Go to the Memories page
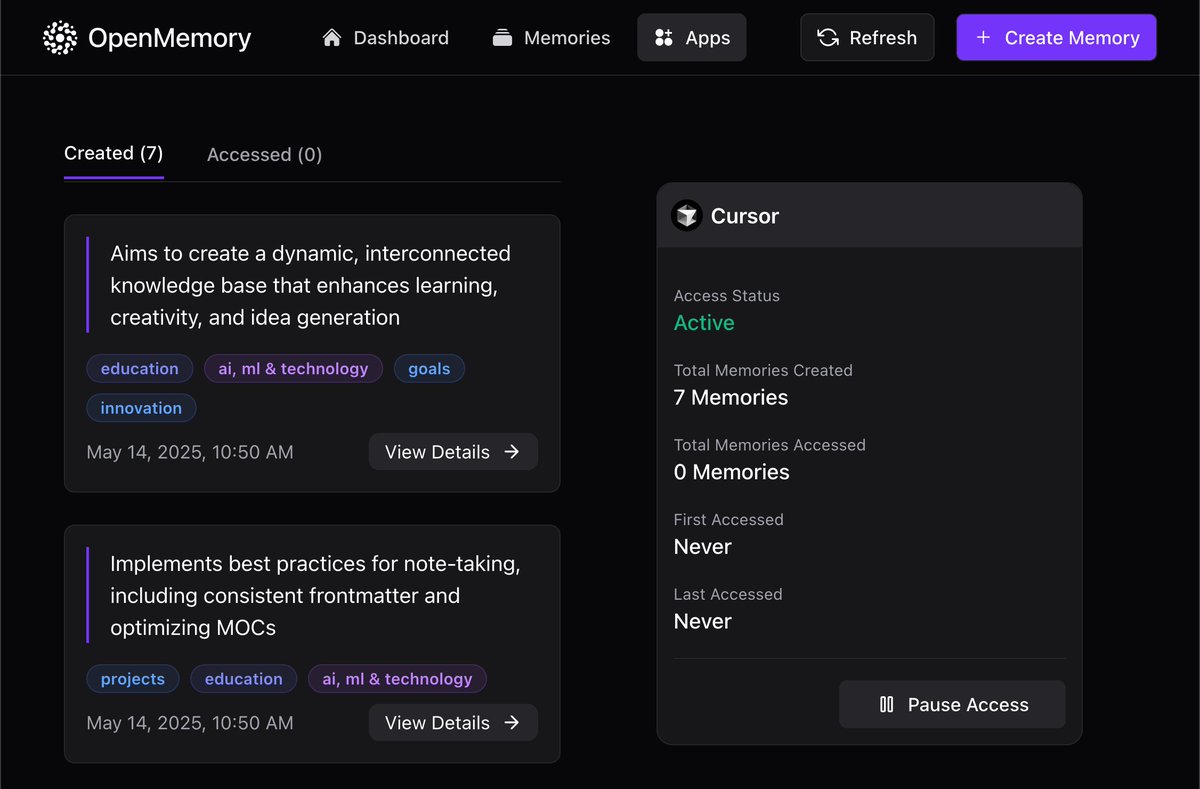The width and height of the screenshot is (1200, 789). click(551, 38)
